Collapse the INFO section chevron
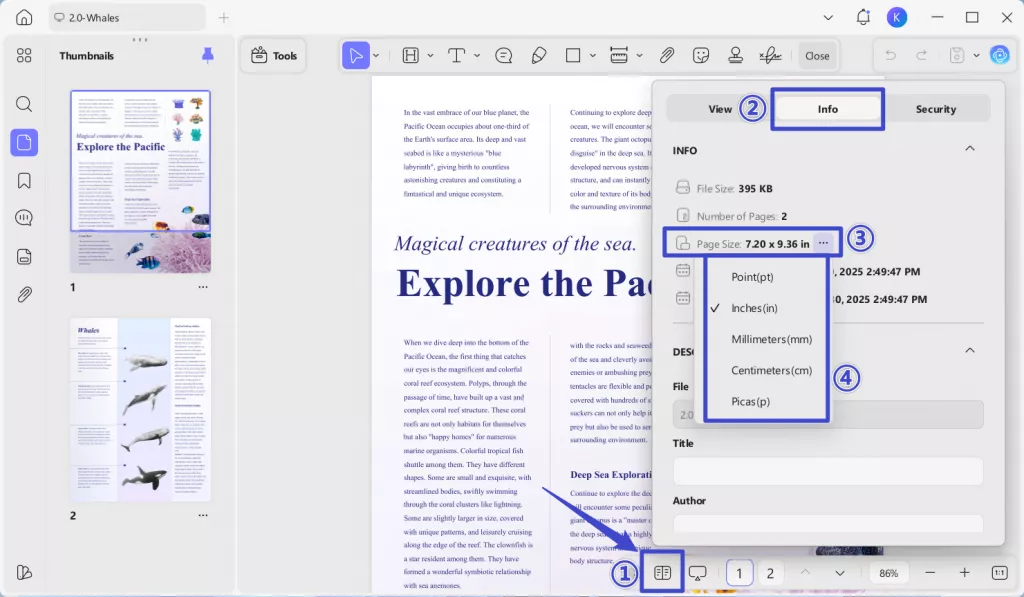1024x597 pixels. coord(968,149)
